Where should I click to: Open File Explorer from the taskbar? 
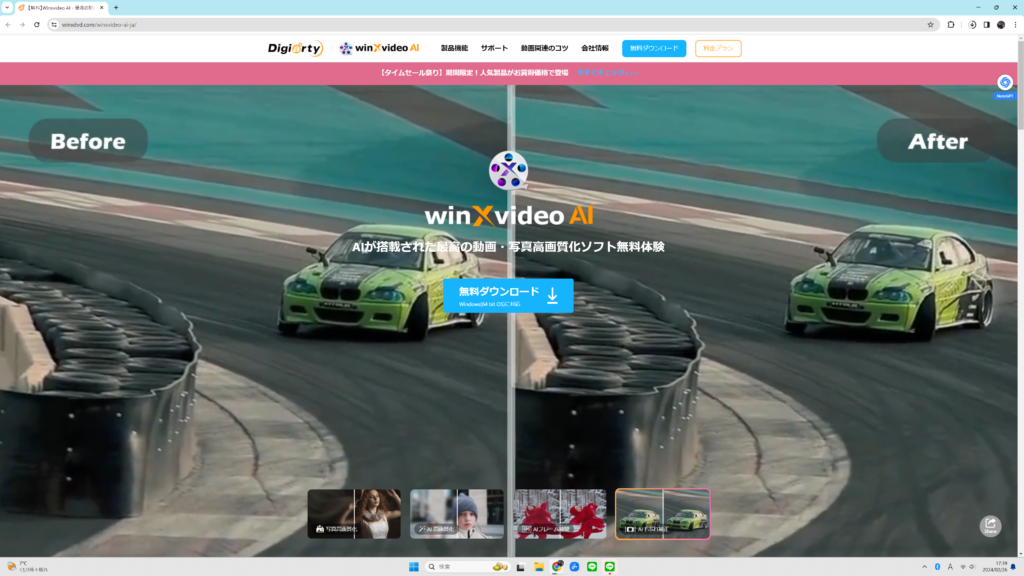(x=539, y=567)
